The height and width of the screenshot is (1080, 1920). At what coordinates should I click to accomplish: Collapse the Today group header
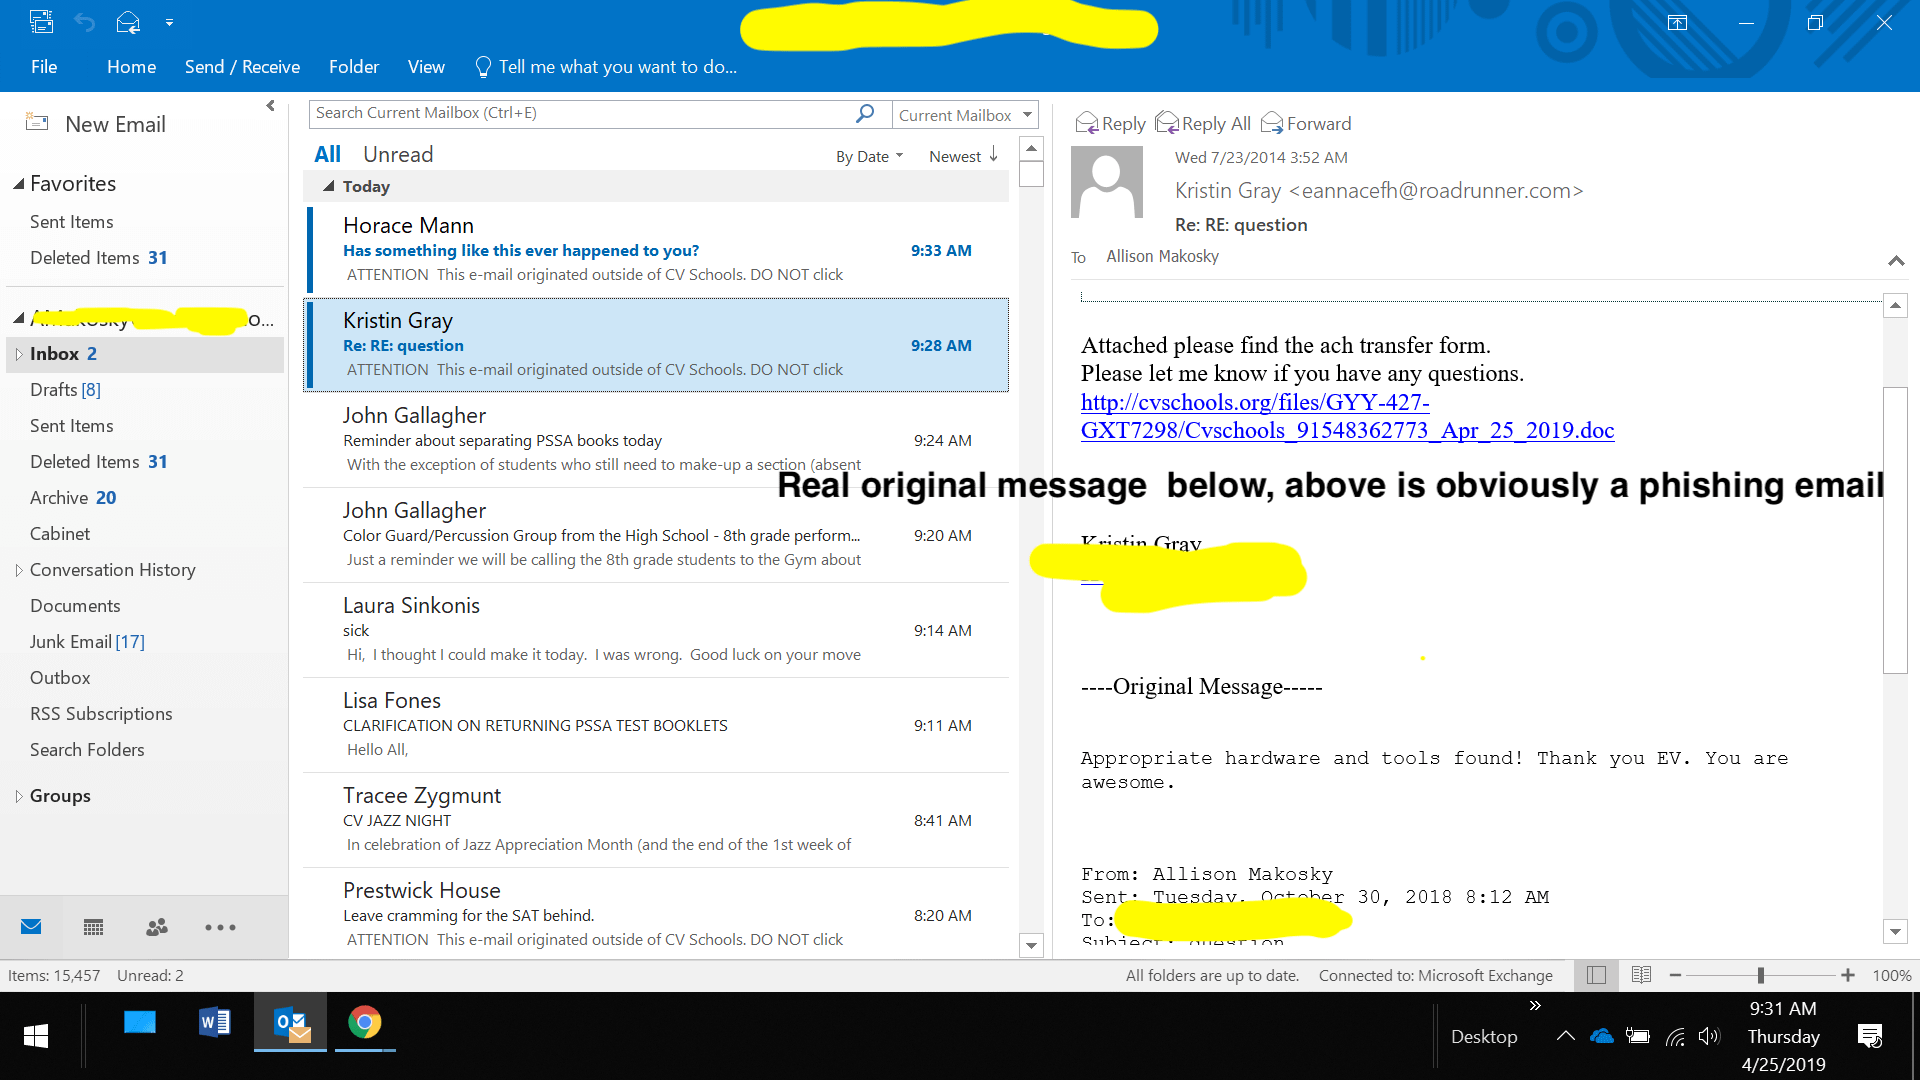tap(328, 186)
